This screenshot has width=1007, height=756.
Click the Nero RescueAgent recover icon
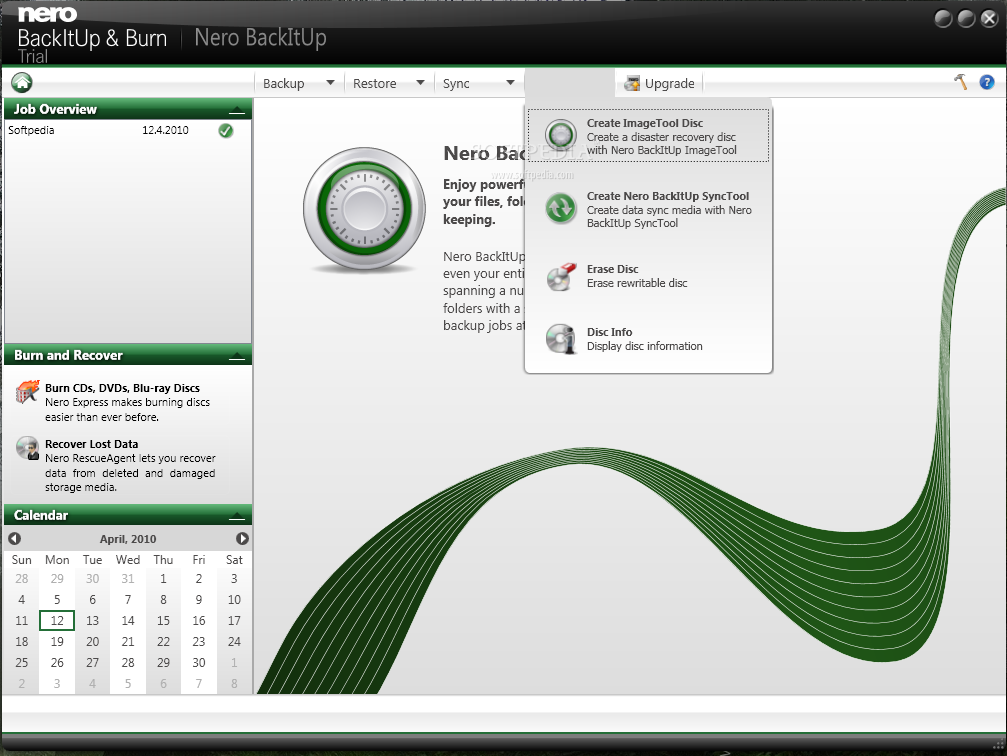(x=28, y=448)
